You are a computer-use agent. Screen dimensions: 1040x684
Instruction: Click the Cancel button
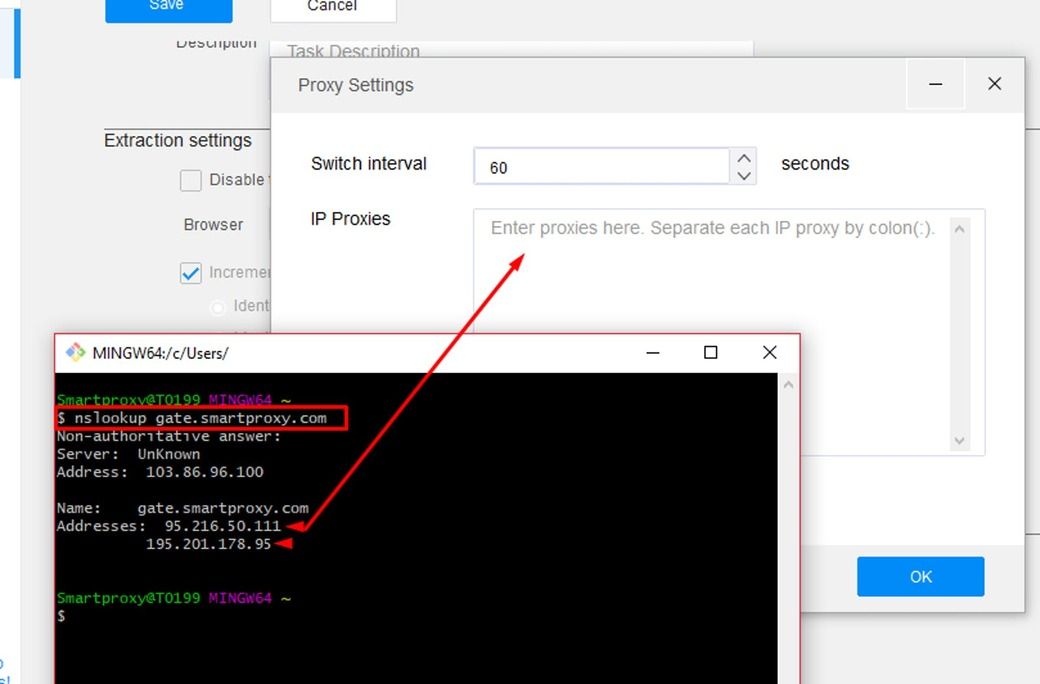(333, 11)
